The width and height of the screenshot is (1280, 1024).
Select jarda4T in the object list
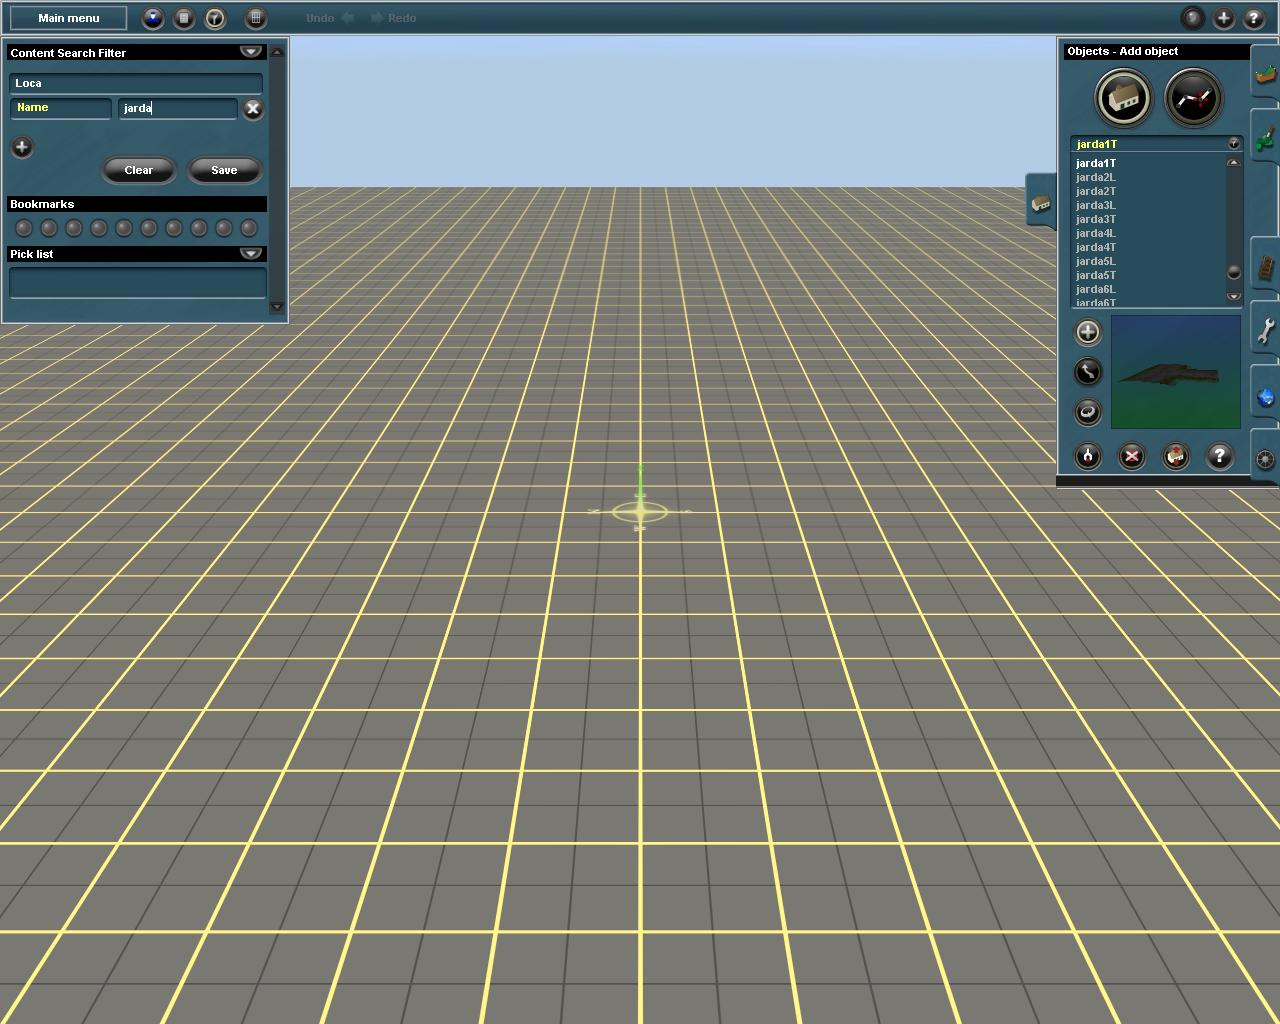(1096, 247)
